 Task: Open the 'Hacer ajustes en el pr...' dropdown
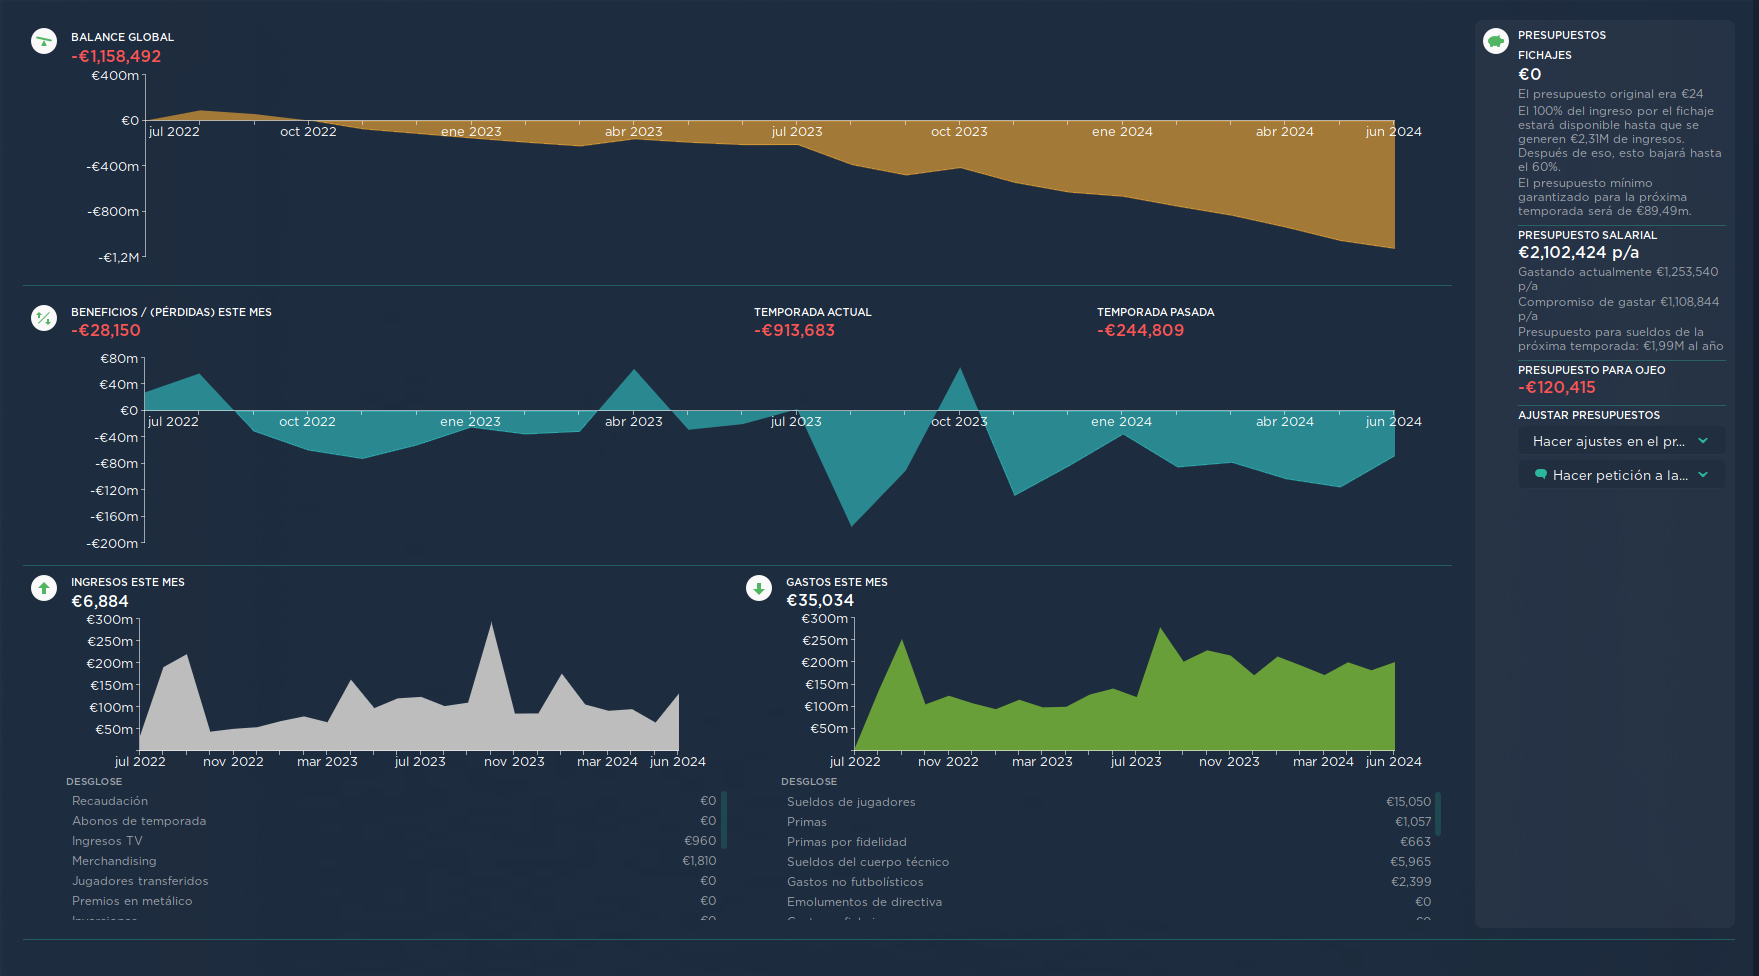pyautogui.click(x=1622, y=441)
